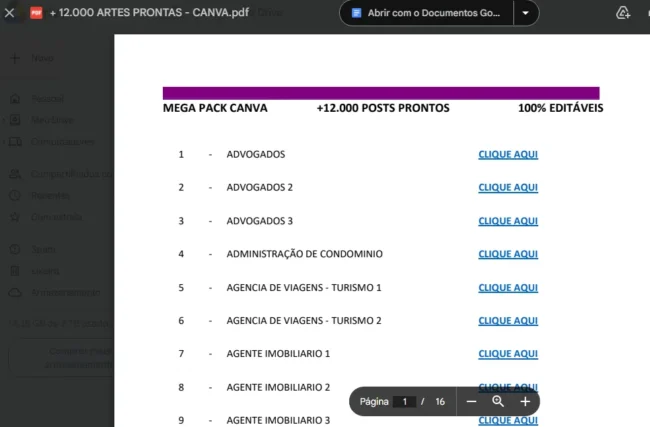Click the dimmed Com estrela star icon

(x=15, y=217)
